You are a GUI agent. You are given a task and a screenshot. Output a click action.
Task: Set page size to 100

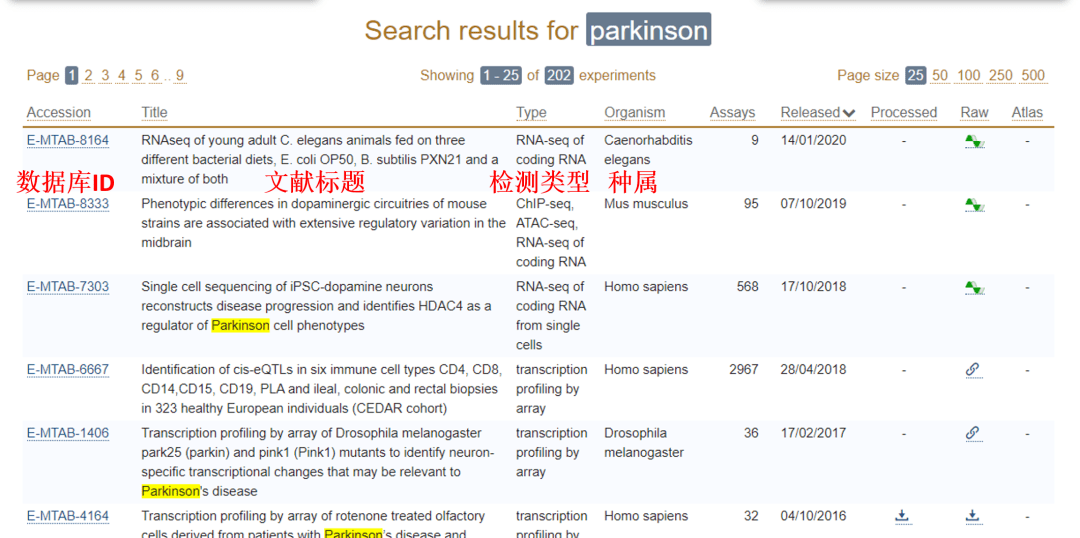click(x=969, y=75)
